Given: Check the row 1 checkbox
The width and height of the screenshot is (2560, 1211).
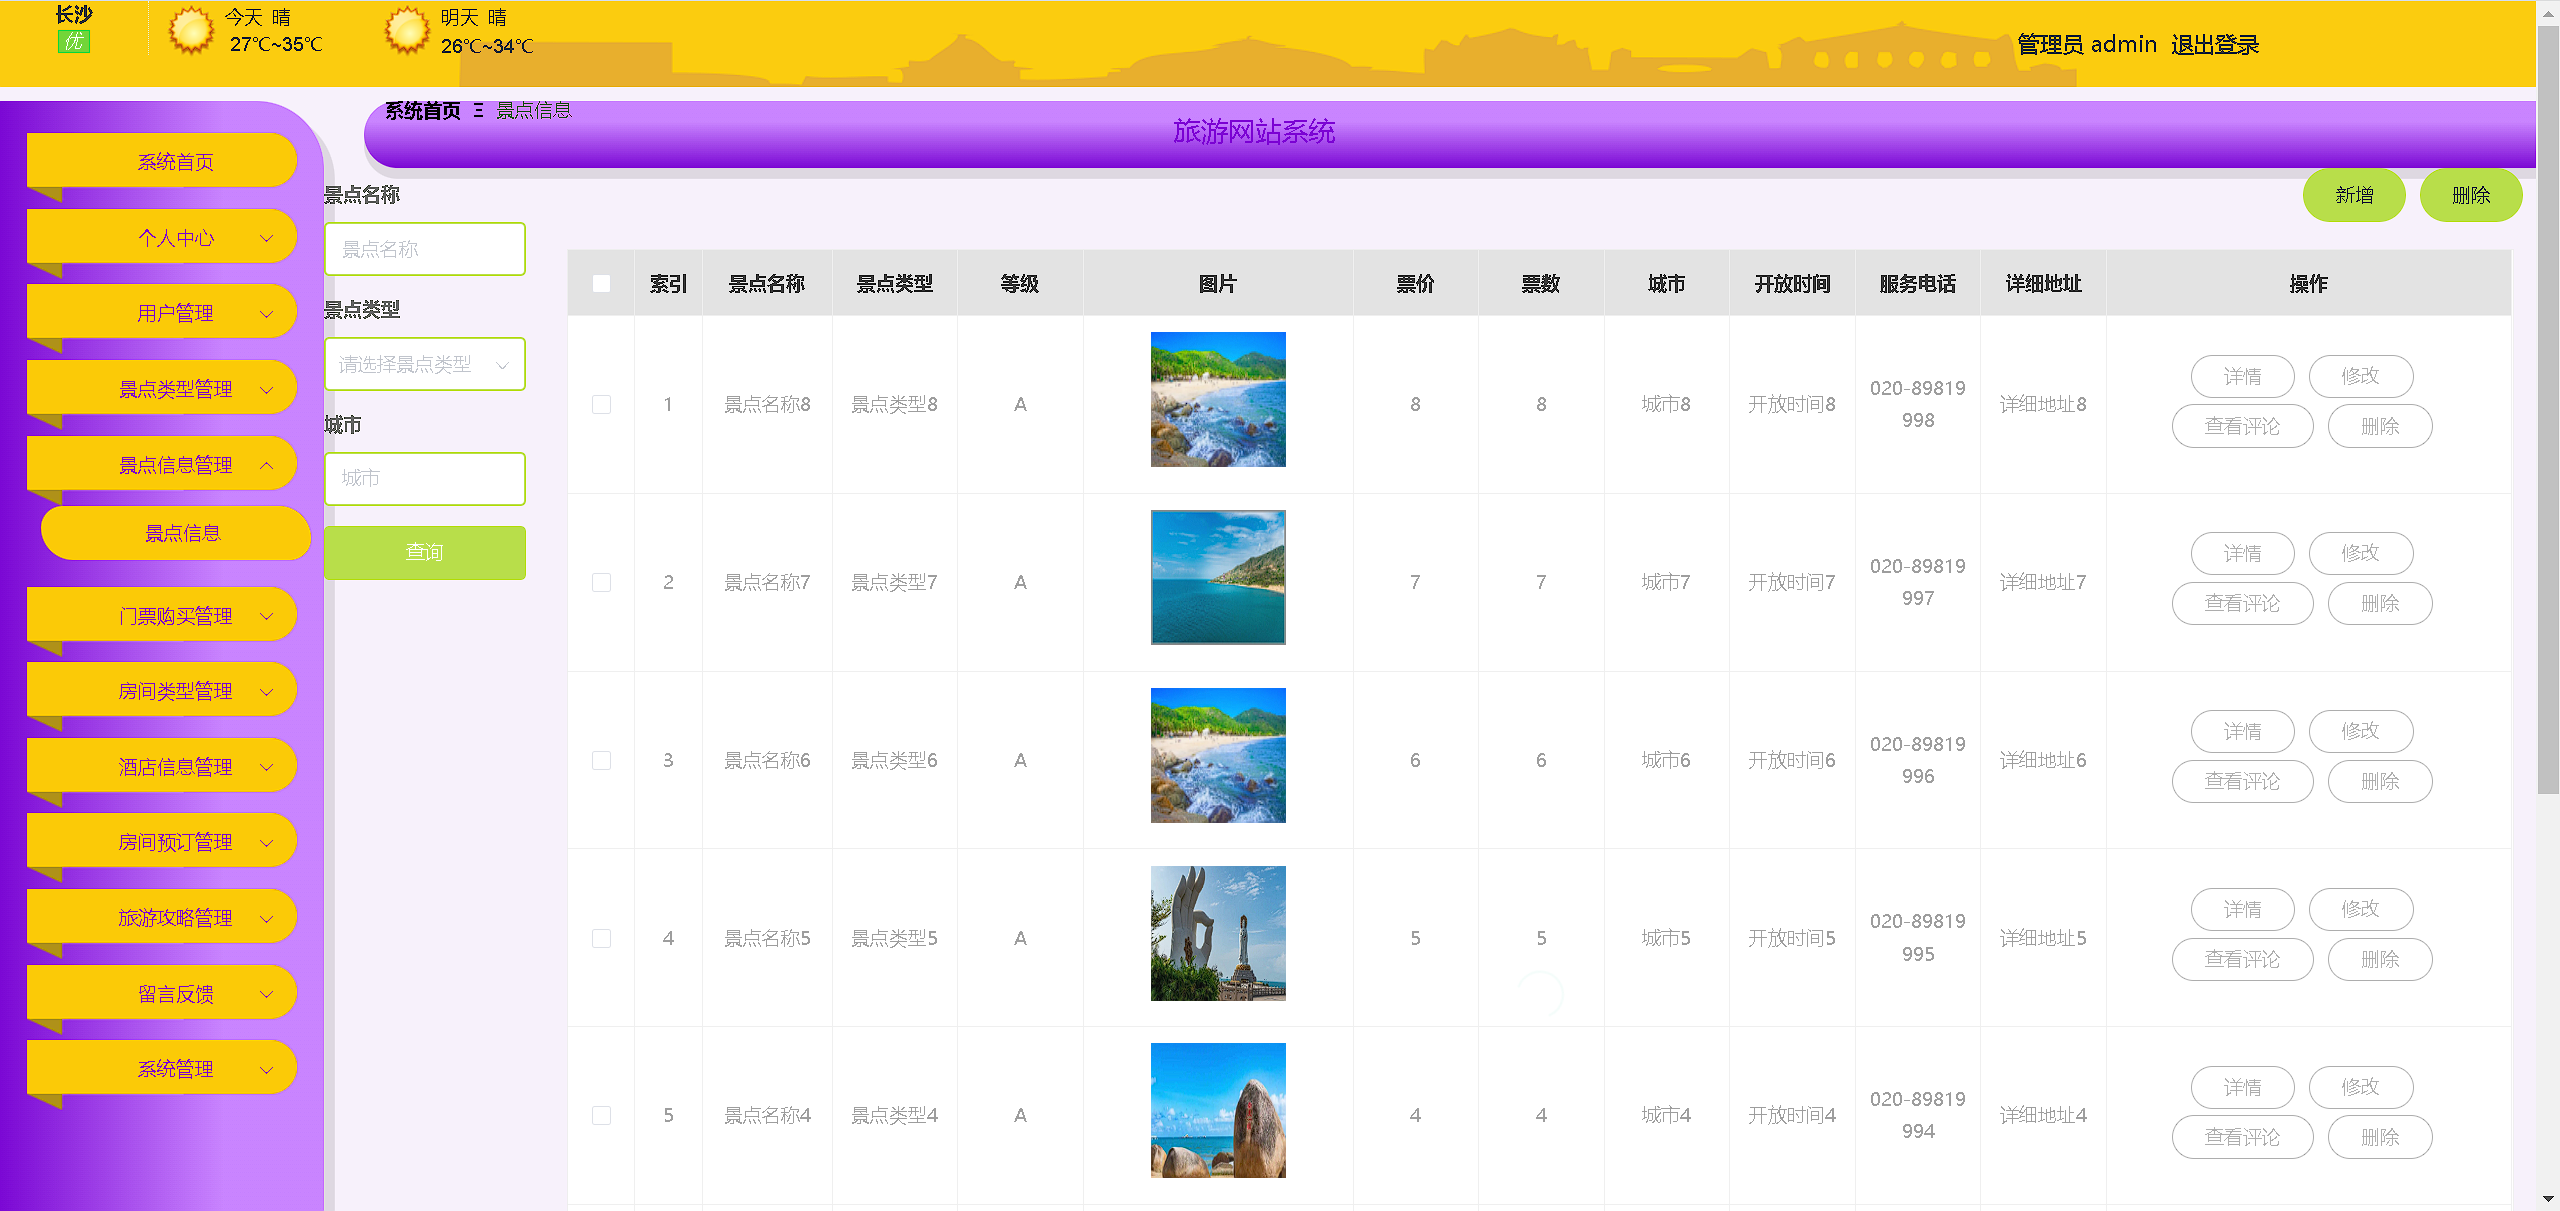Looking at the screenshot, I should (x=601, y=404).
